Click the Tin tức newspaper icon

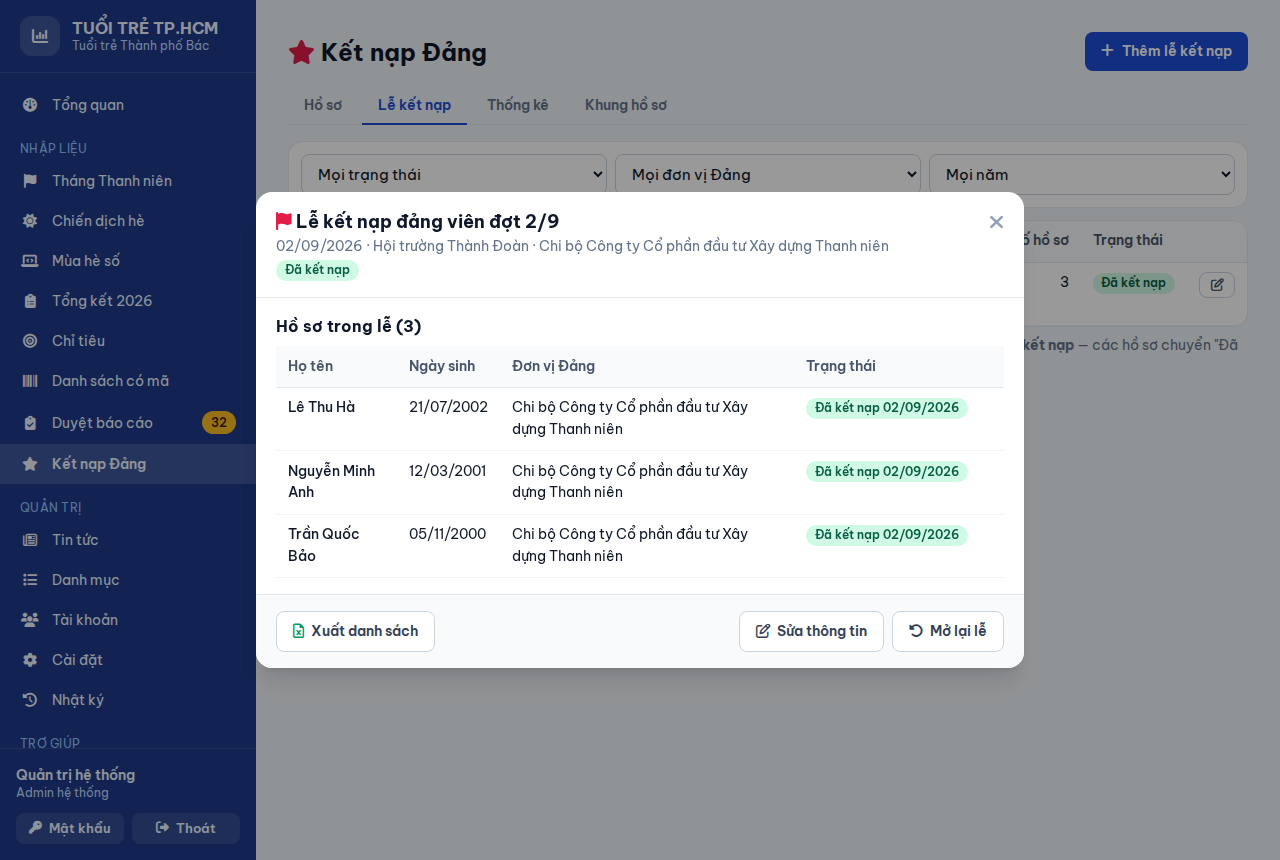[30, 540]
